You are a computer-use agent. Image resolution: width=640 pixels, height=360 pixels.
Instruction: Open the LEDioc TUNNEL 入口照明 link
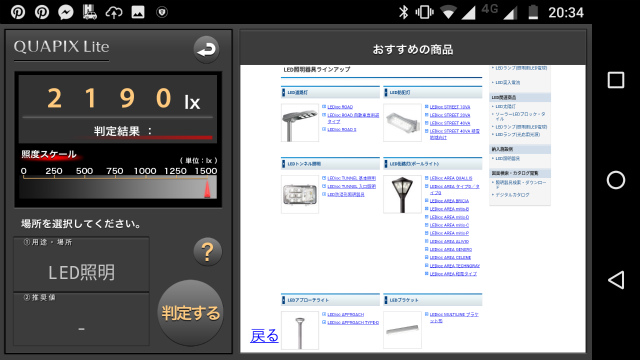click(x=351, y=187)
